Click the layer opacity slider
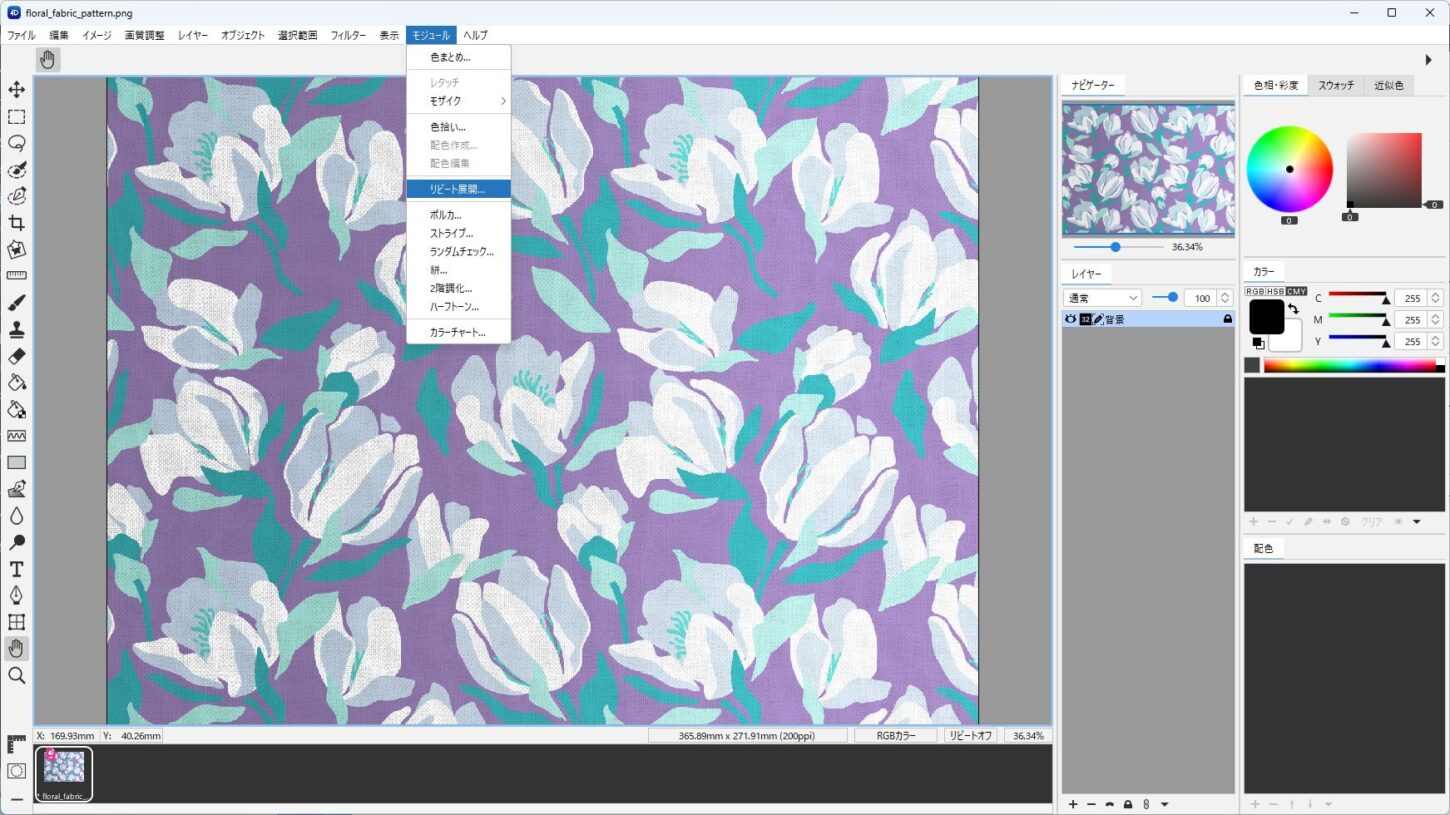The image size is (1450, 815). (x=1165, y=298)
